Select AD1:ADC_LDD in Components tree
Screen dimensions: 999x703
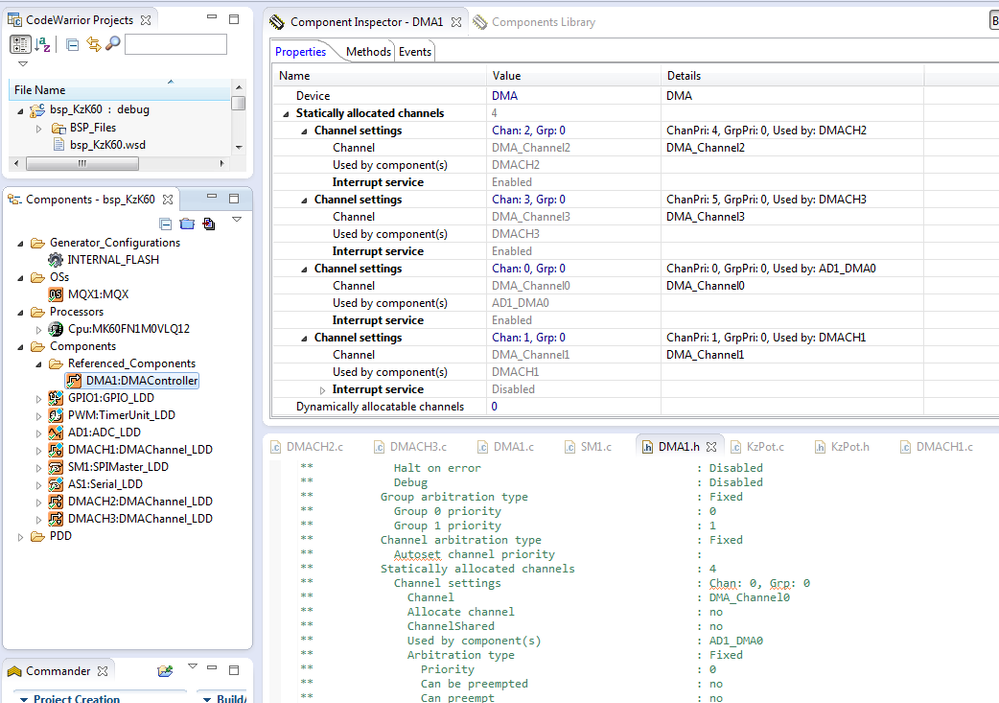tap(104, 432)
